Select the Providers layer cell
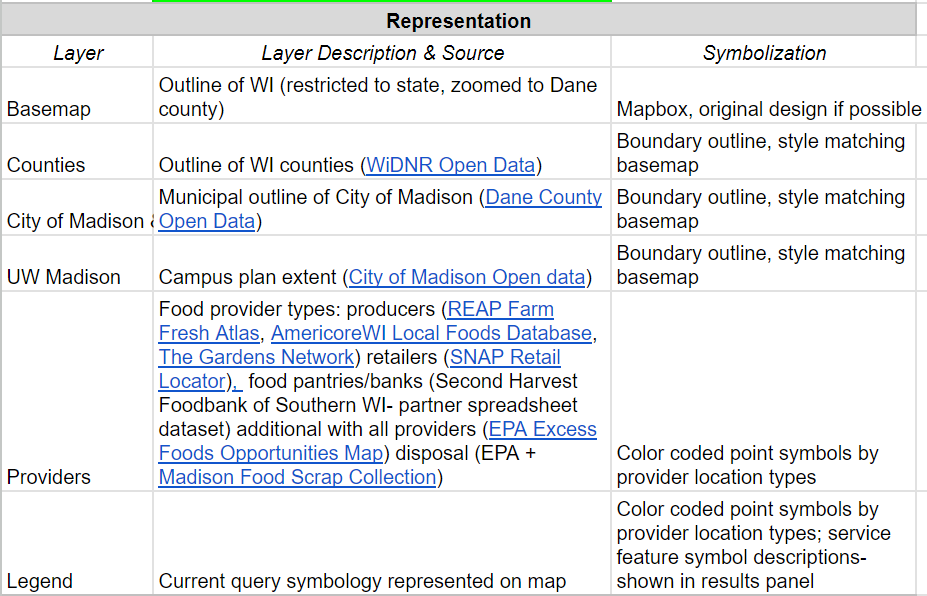 pyautogui.click(x=77, y=391)
